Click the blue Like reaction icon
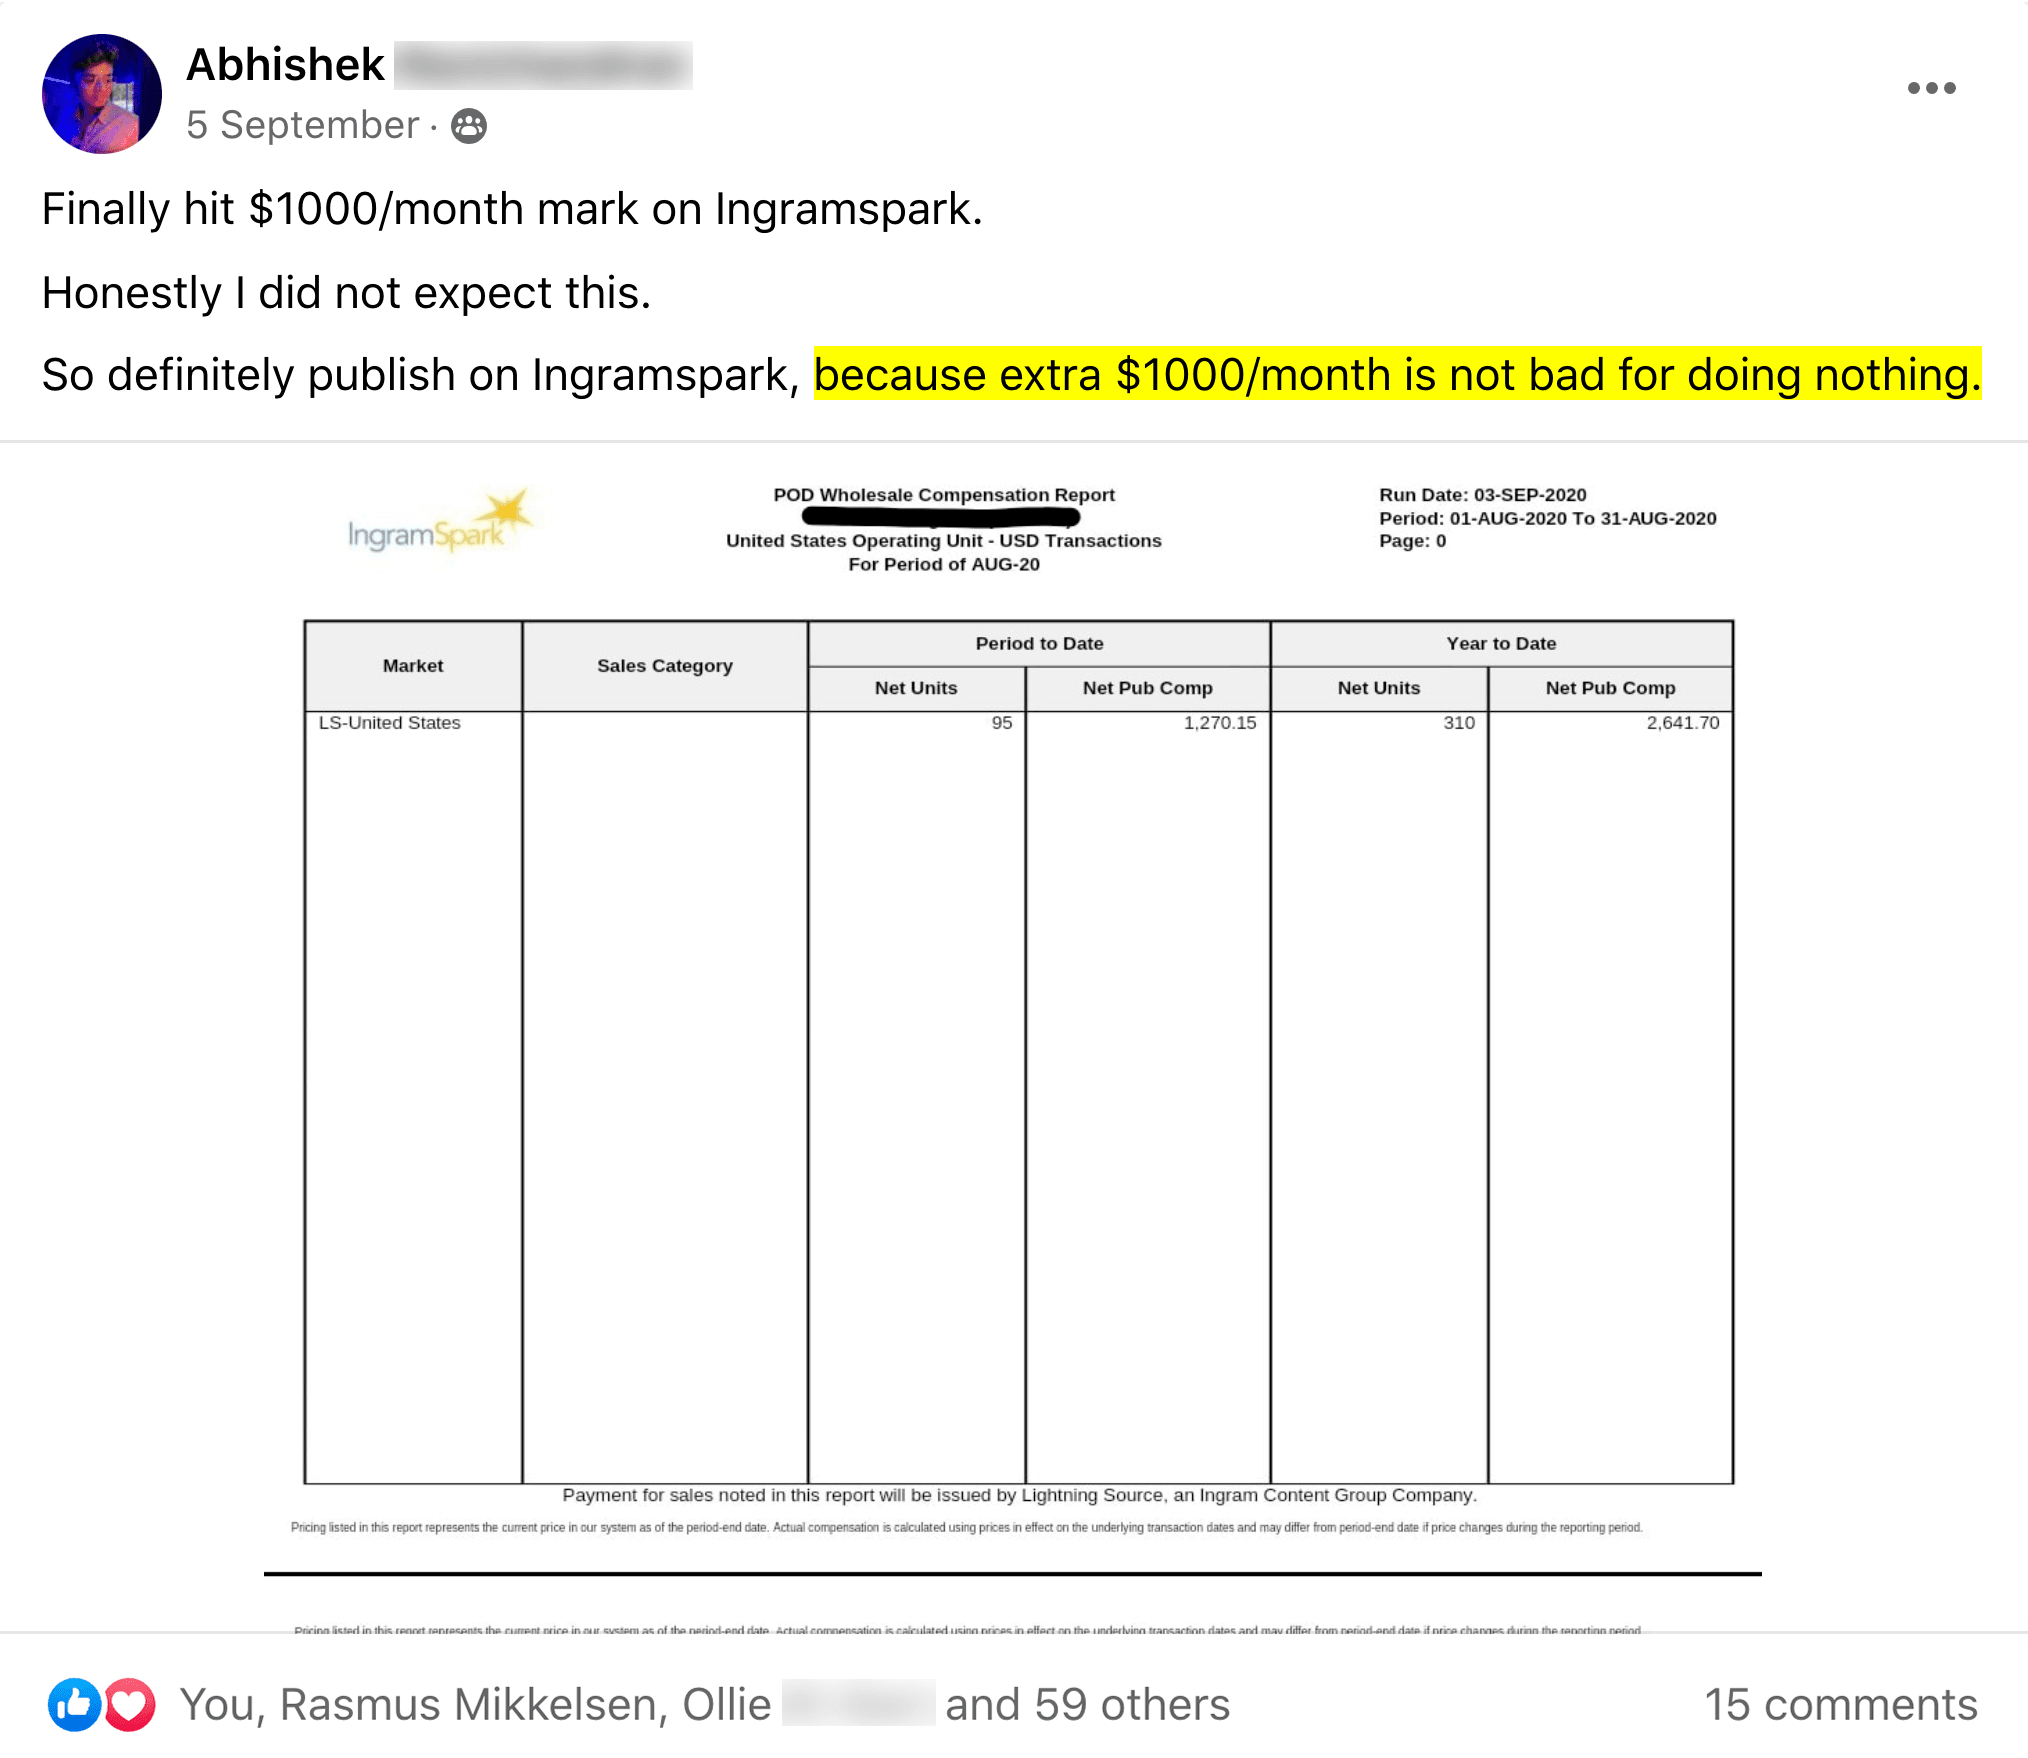Image resolution: width=2028 pixels, height=1758 pixels. (74, 1704)
